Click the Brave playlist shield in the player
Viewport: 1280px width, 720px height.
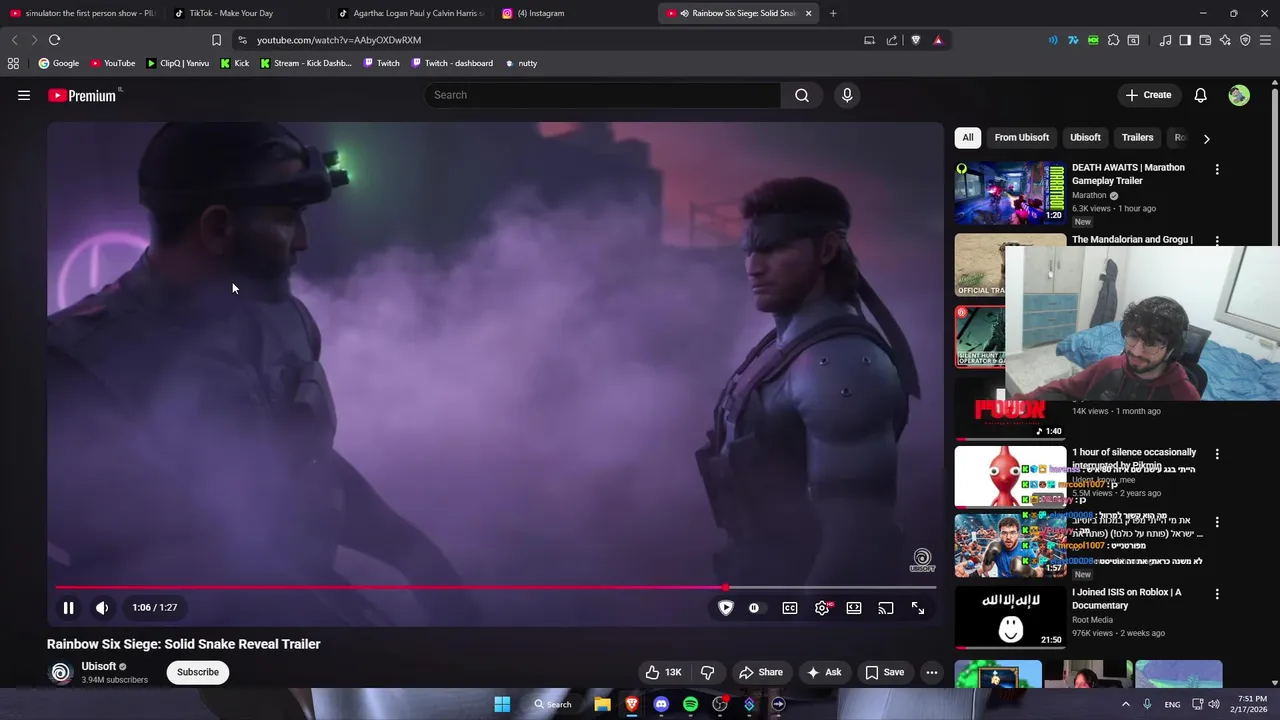726,608
